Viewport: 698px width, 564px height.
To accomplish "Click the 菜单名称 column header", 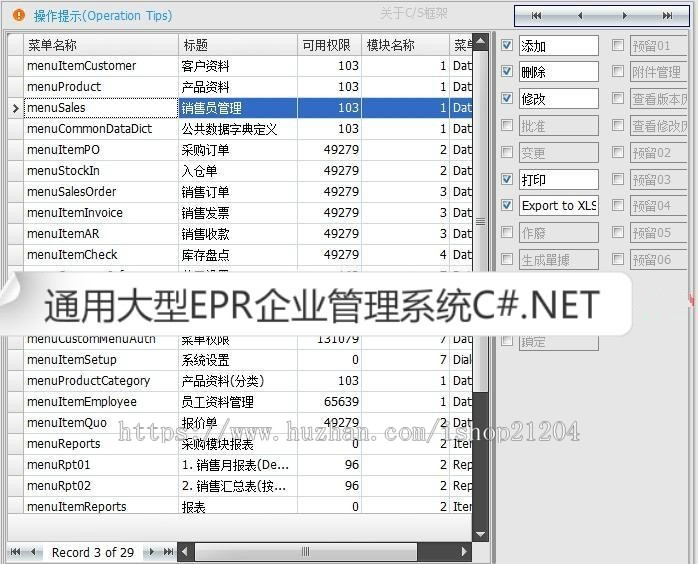I will pyautogui.click(x=101, y=45).
